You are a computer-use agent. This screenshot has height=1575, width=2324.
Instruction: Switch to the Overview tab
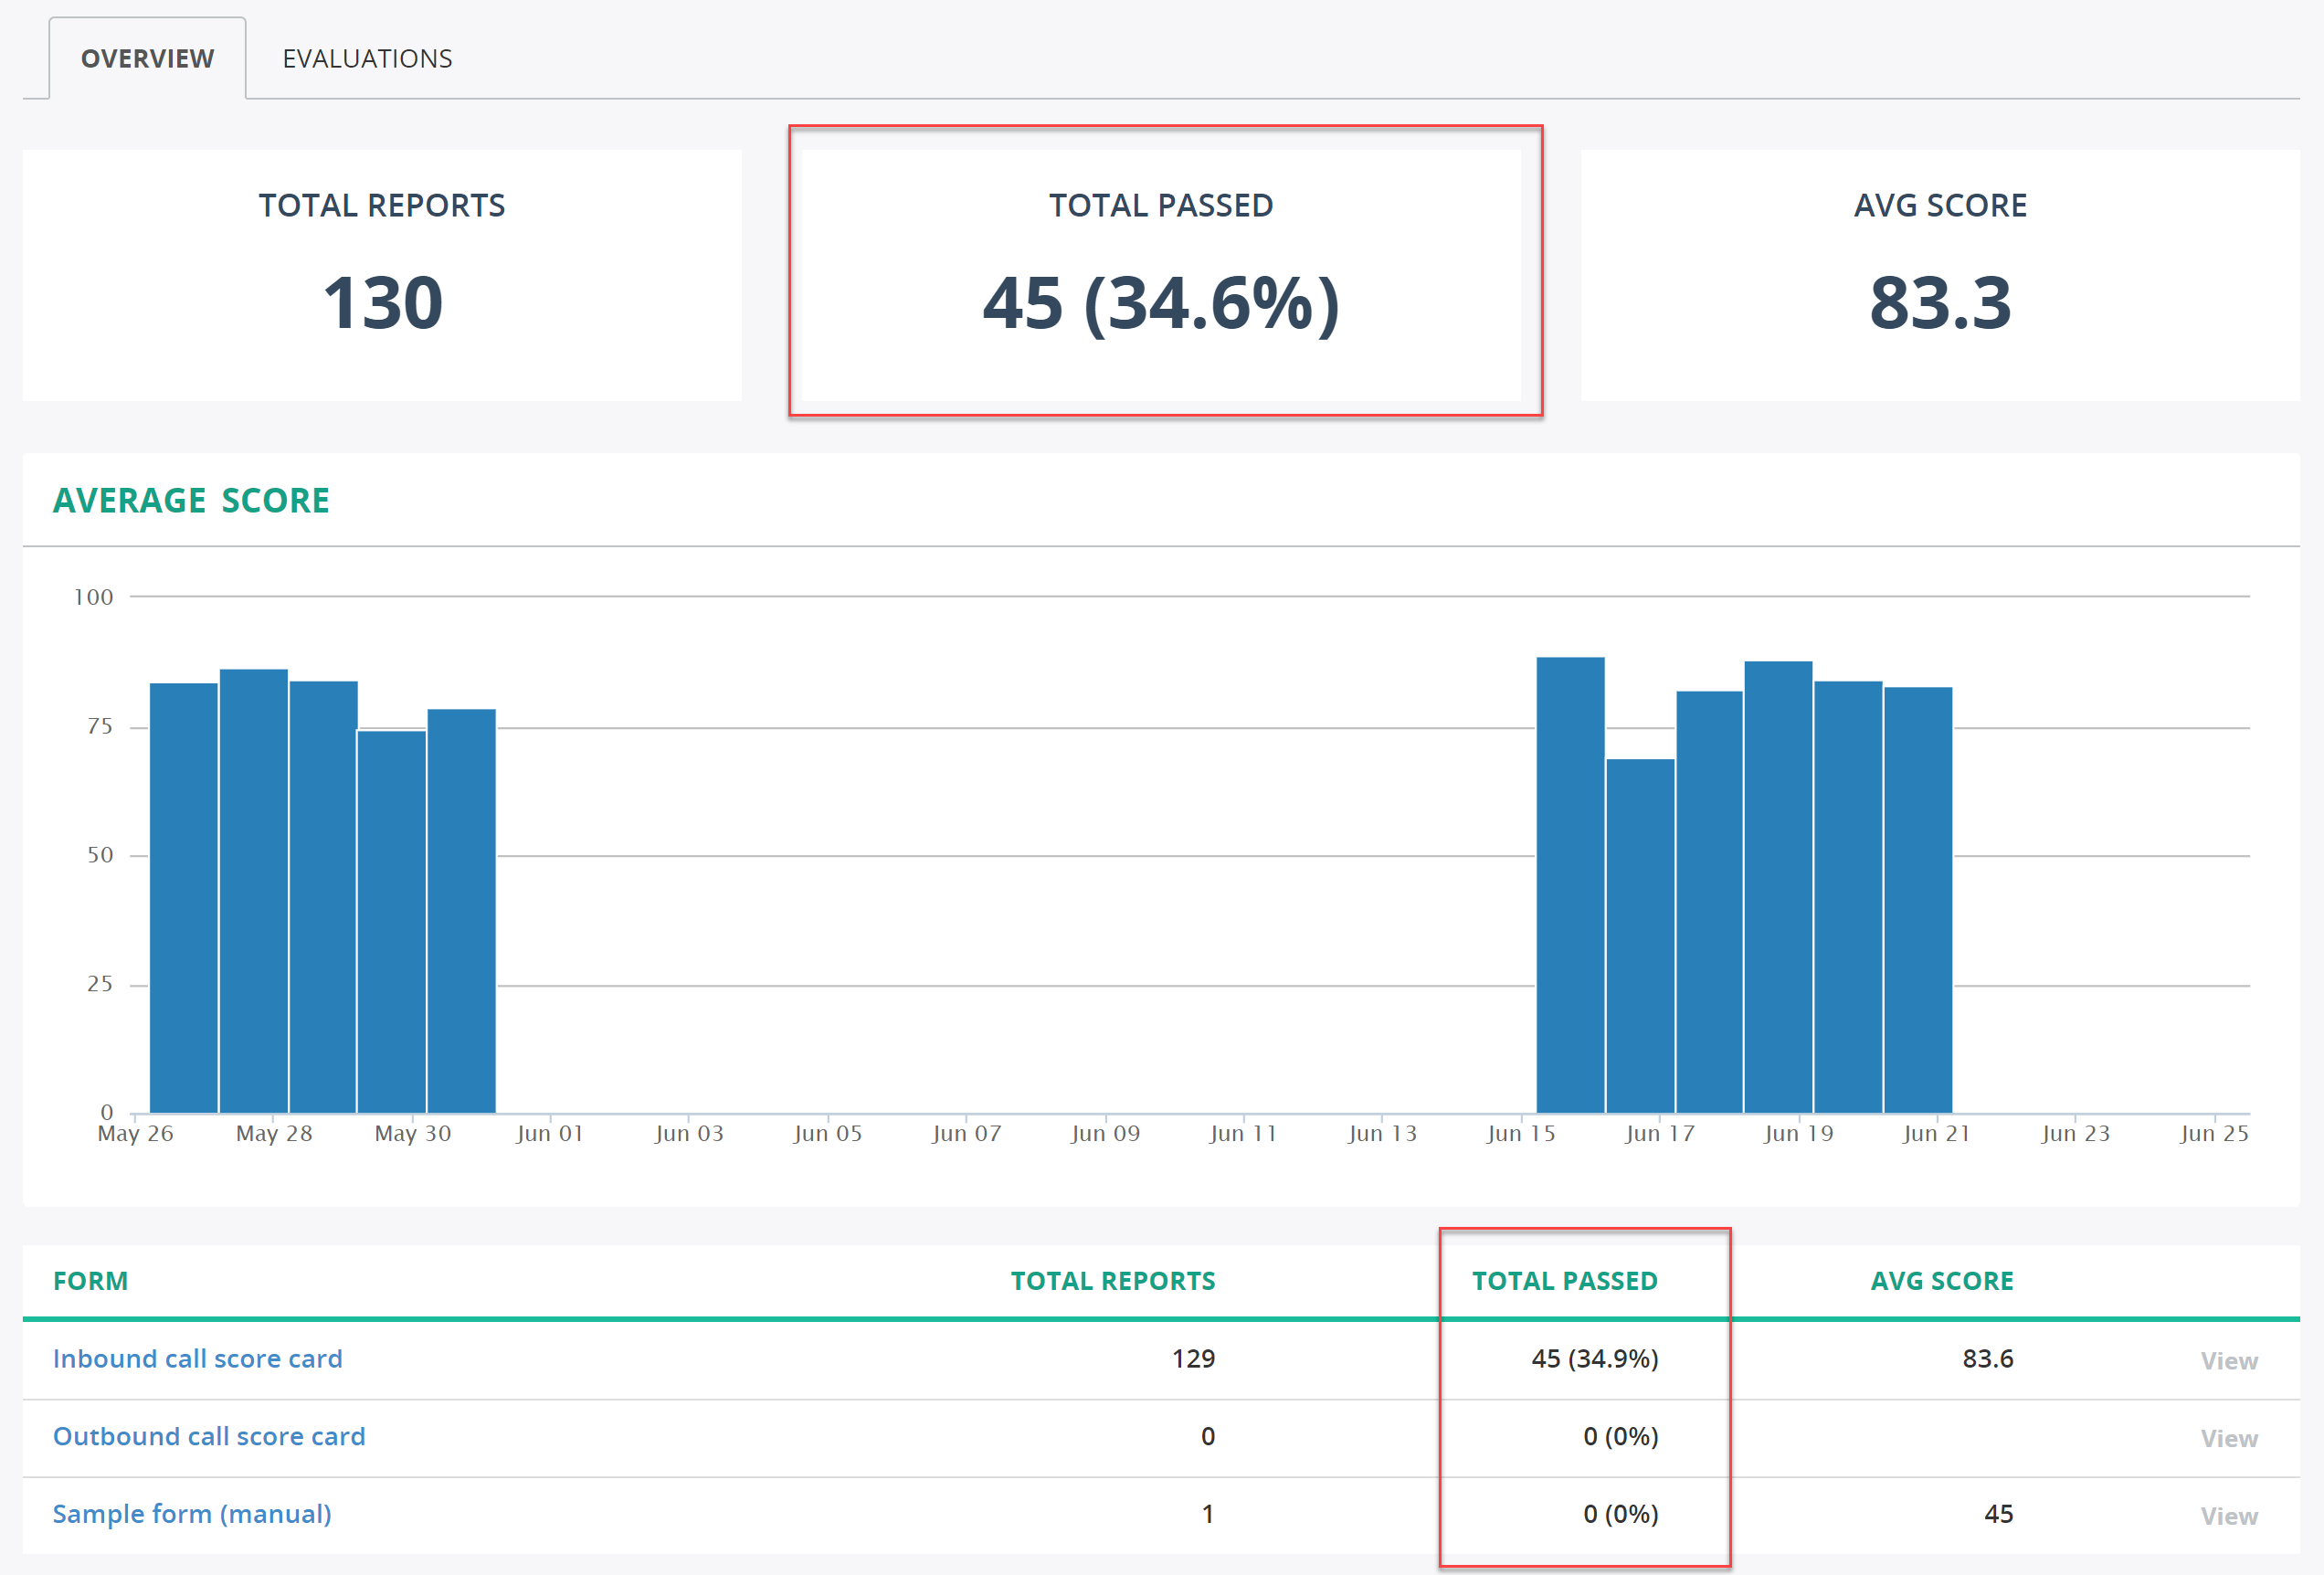pos(147,59)
